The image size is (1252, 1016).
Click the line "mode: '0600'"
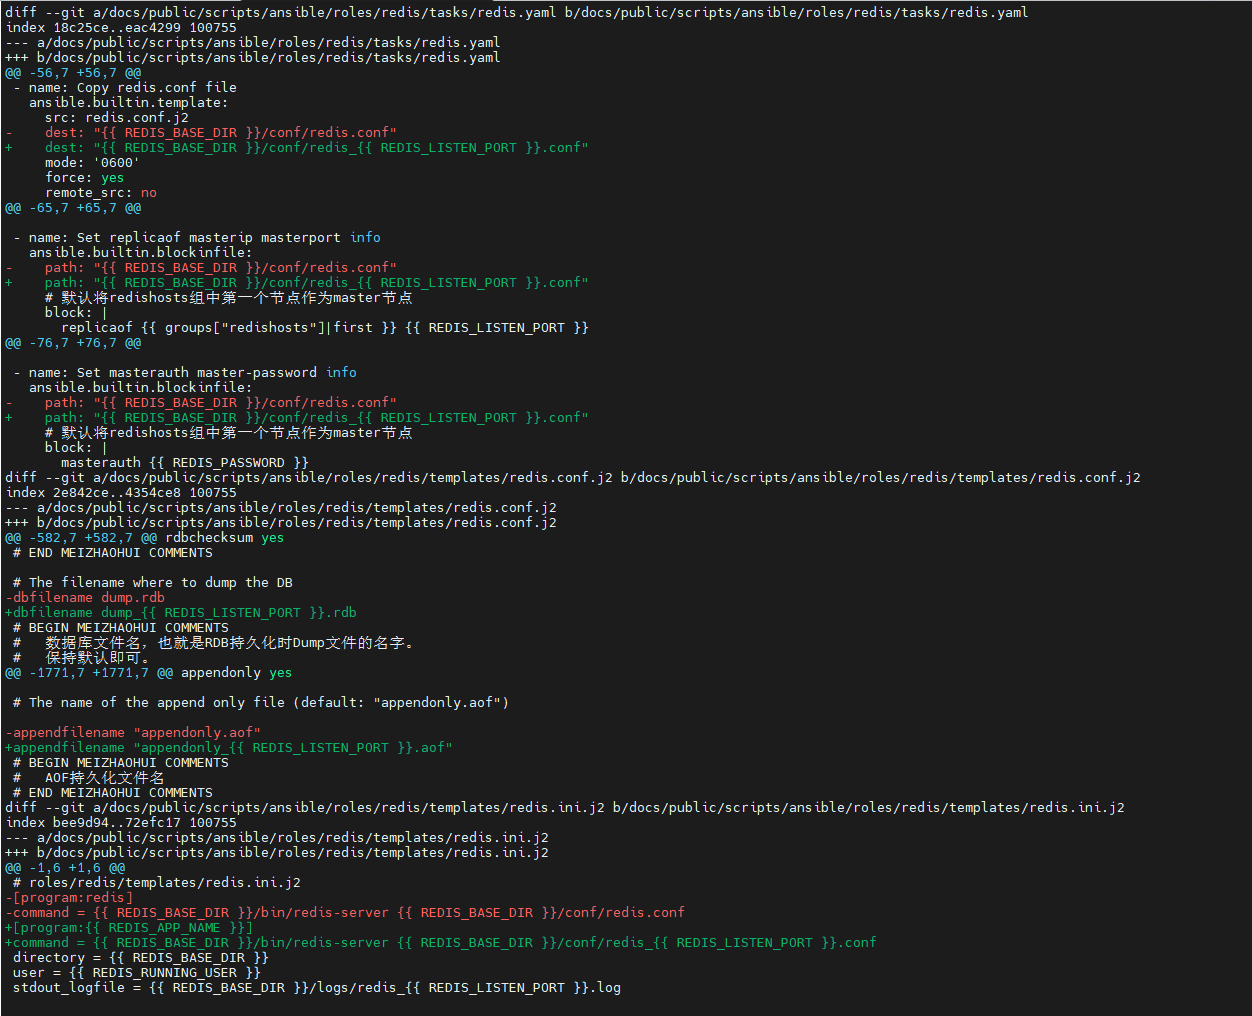tap(93, 162)
